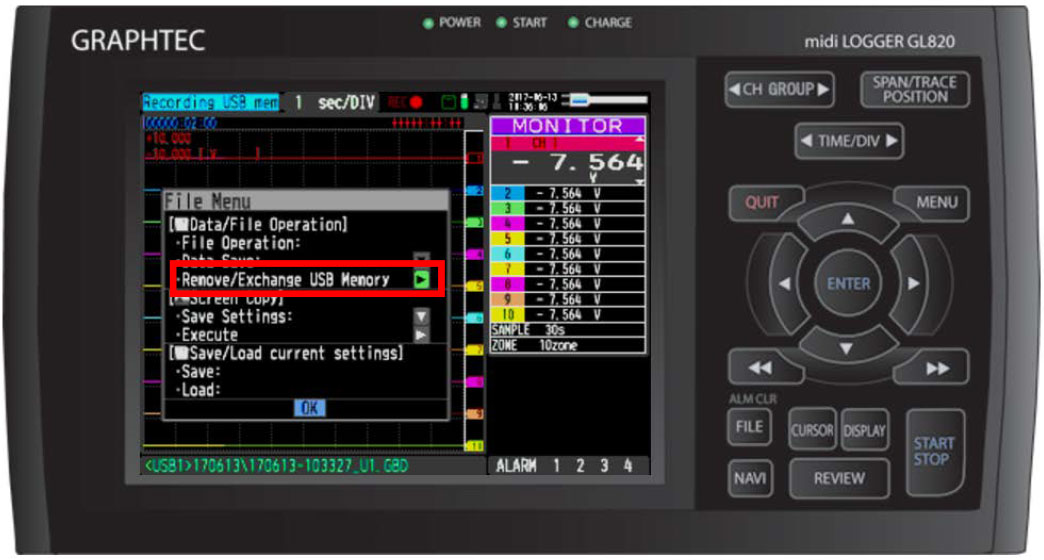This screenshot has width=1044, height=560.
Task: Click the Data/File Operation section header
Action: tap(258, 224)
